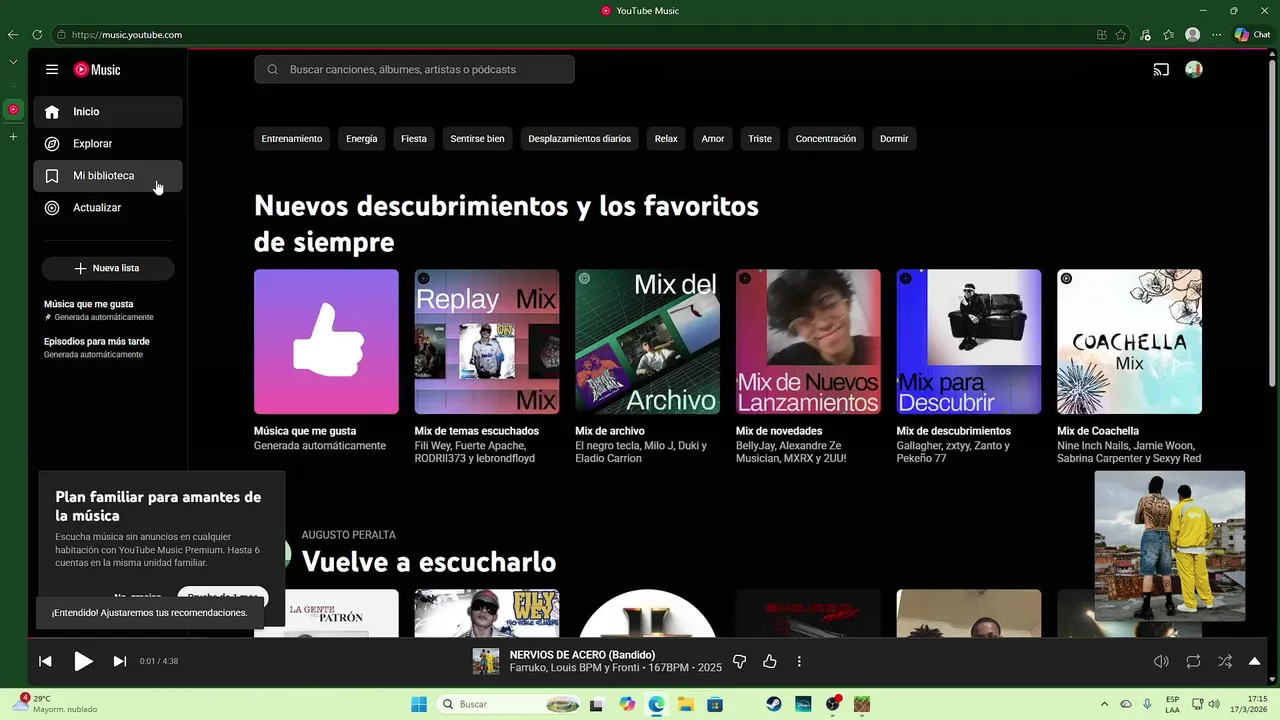Open Explorar in sidebar
Image resolution: width=1280 pixels, height=720 pixels.
[108, 144]
